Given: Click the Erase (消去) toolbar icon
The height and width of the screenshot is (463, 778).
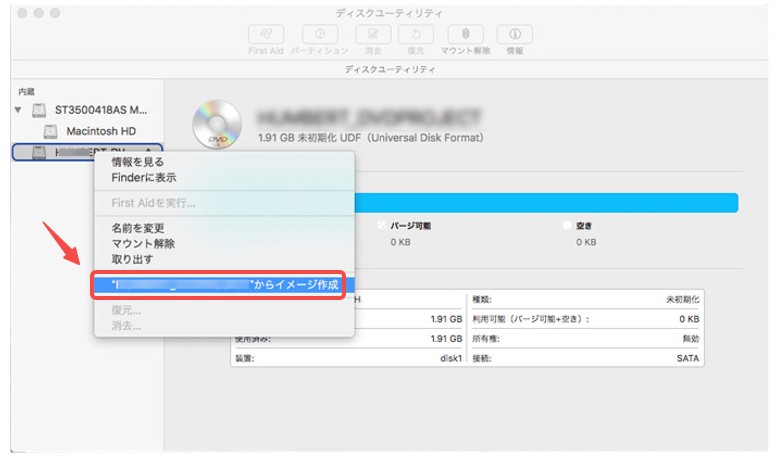Looking at the screenshot, I should point(373,34).
